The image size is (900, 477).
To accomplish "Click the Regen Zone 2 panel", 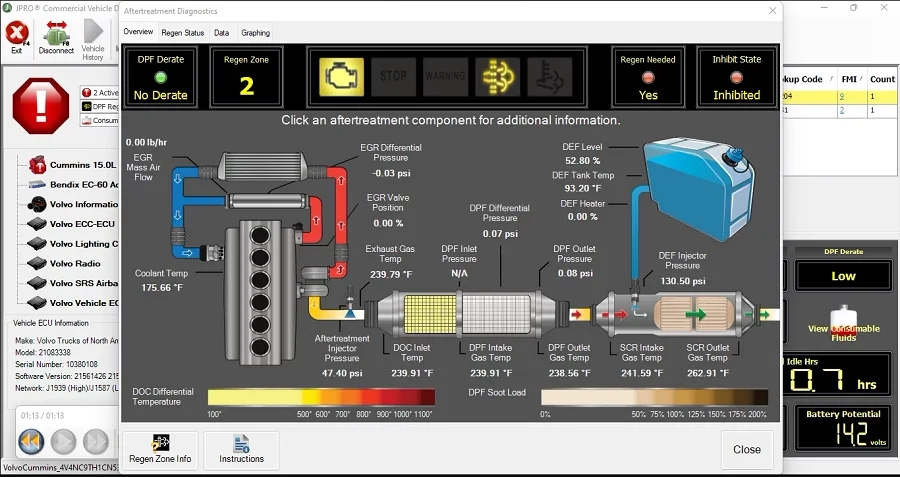I will pos(246,77).
